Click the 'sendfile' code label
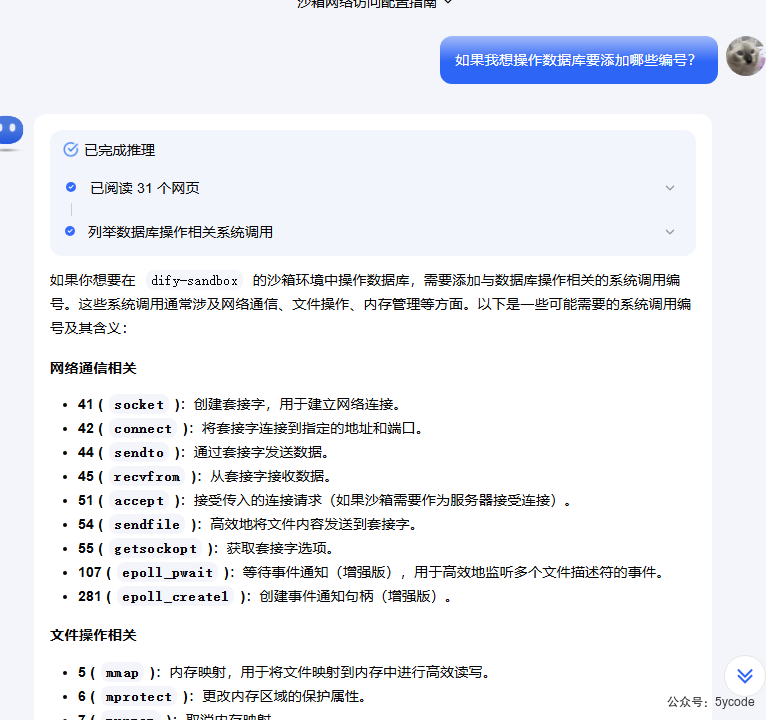 (x=147, y=525)
